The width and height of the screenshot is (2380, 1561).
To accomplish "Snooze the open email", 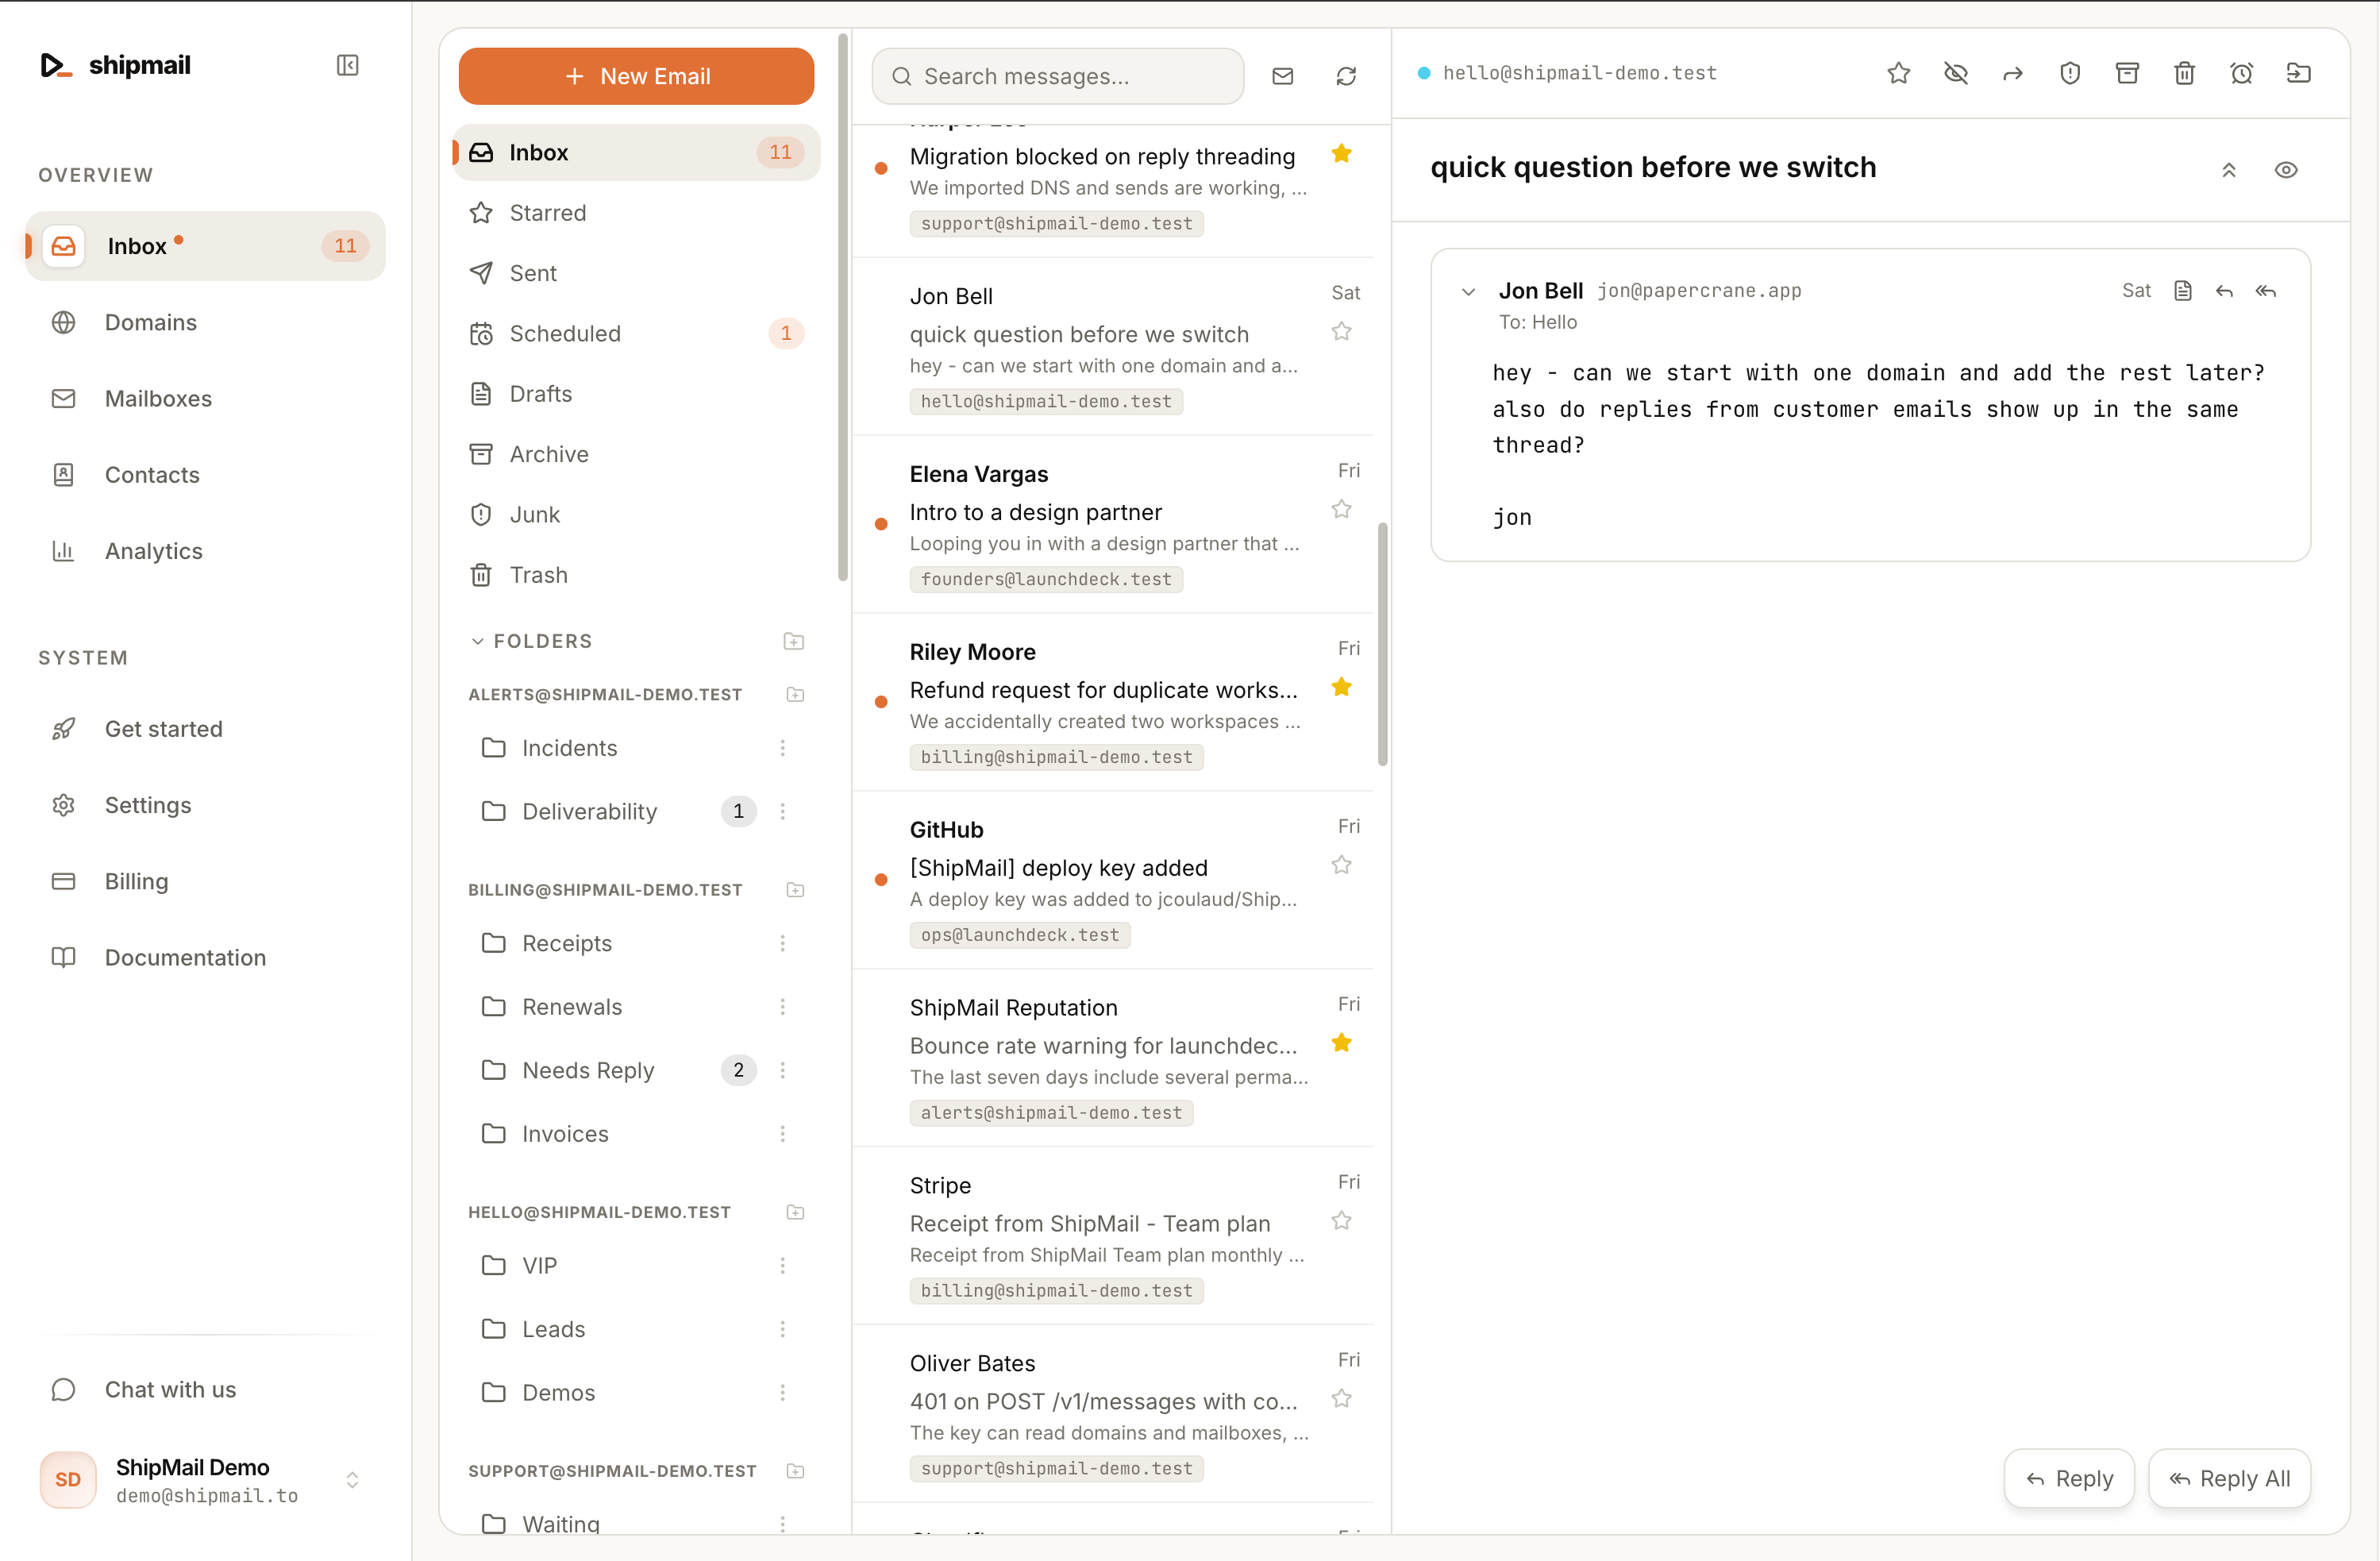I will [x=2242, y=73].
